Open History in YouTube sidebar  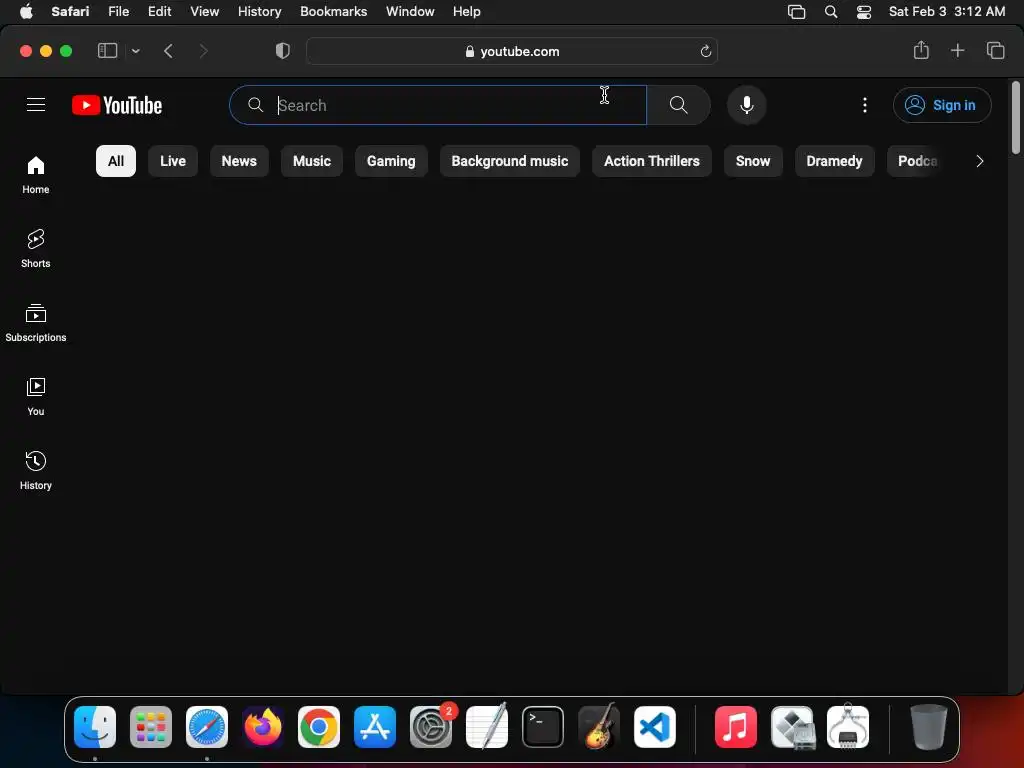[36, 470]
